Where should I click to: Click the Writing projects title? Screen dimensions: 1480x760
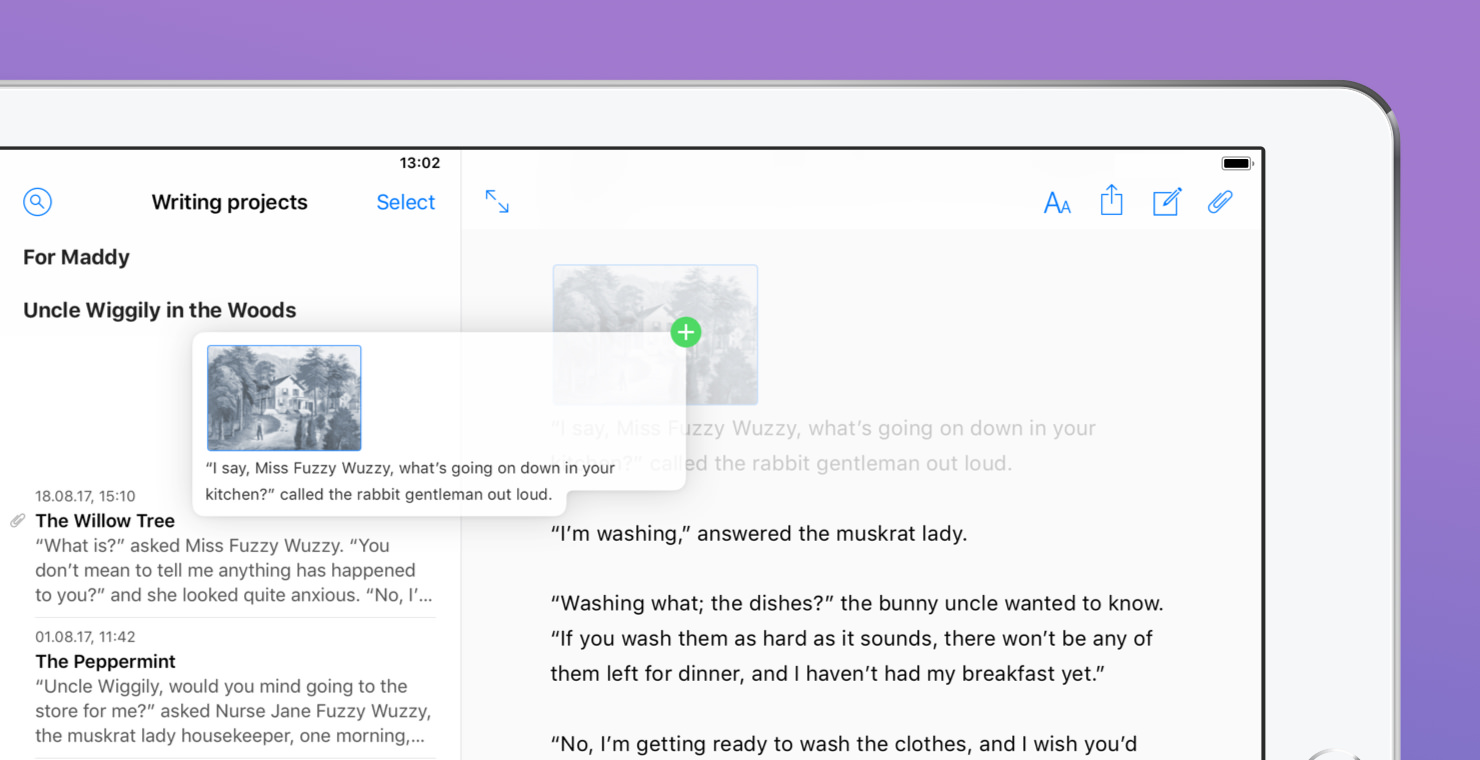(229, 202)
